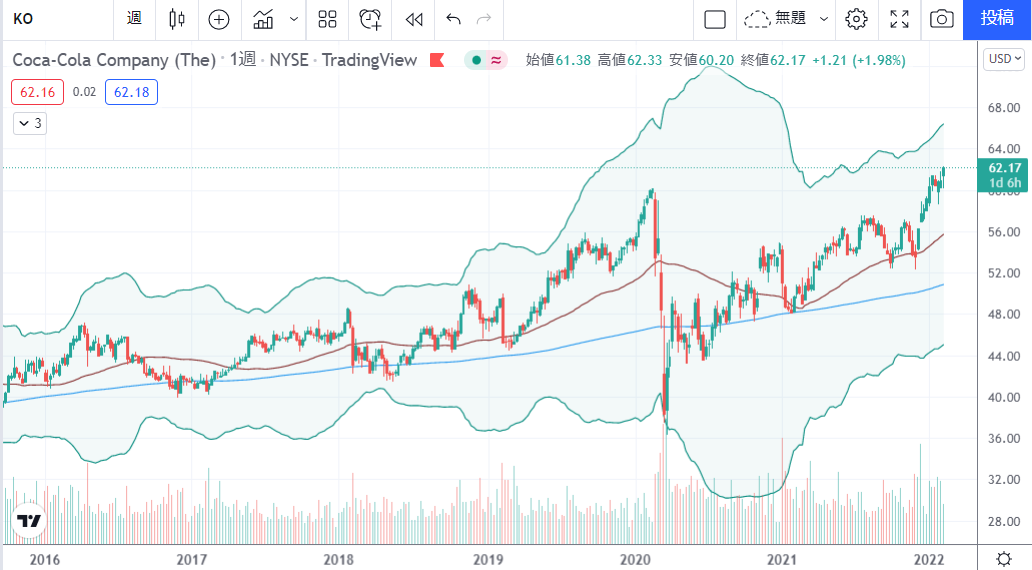The height and width of the screenshot is (570, 1032).
Task: Open the 無題 layout name cloud button
Action: [775, 19]
